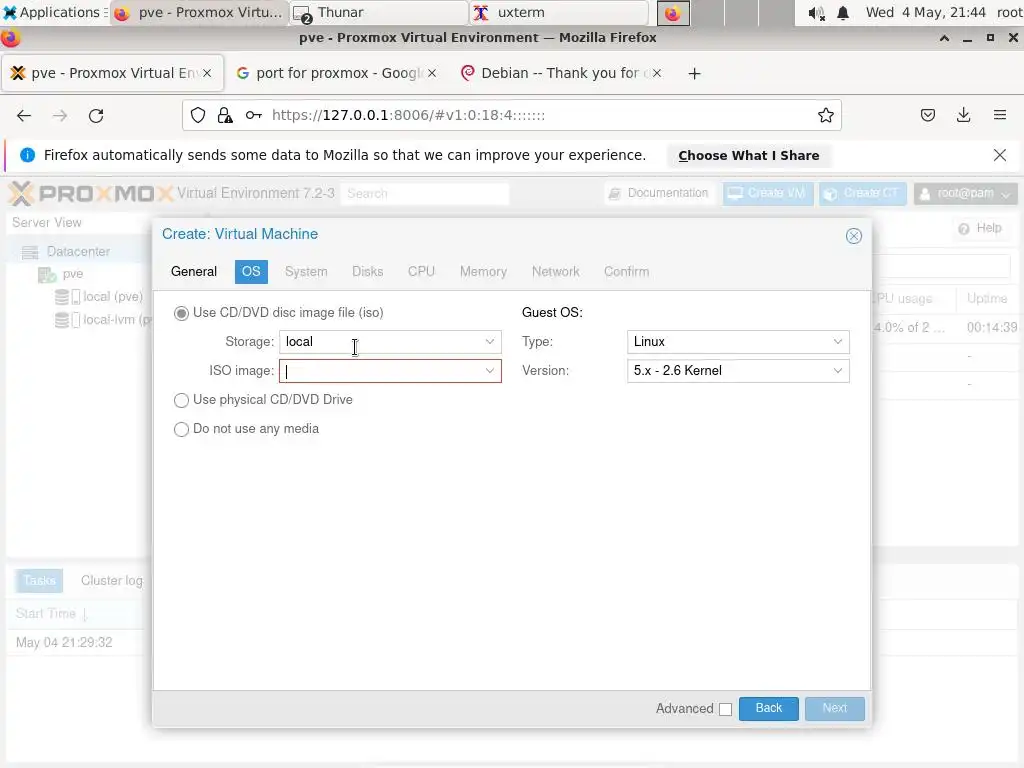1024x768 pixels.
Task: Select Use physical CD/DVD Drive option
Action: pos(181,400)
